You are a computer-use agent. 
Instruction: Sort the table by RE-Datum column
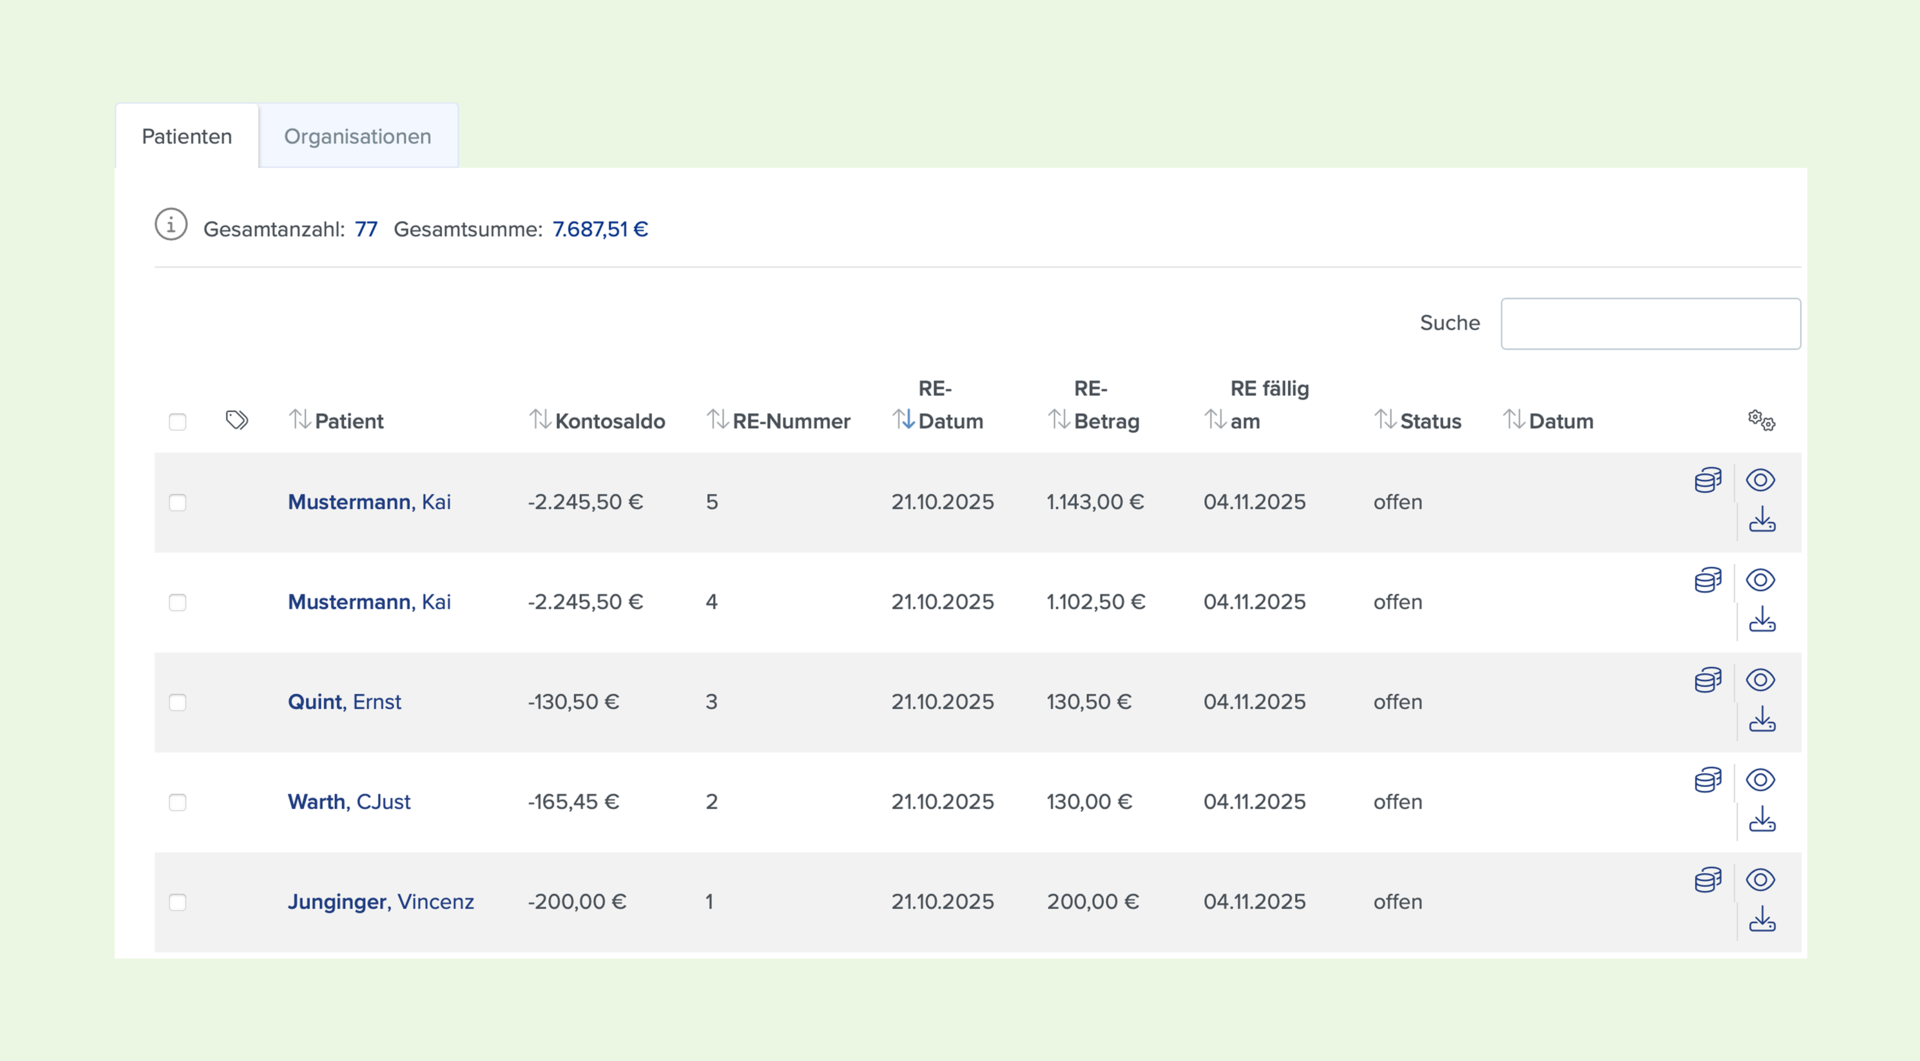[938, 405]
